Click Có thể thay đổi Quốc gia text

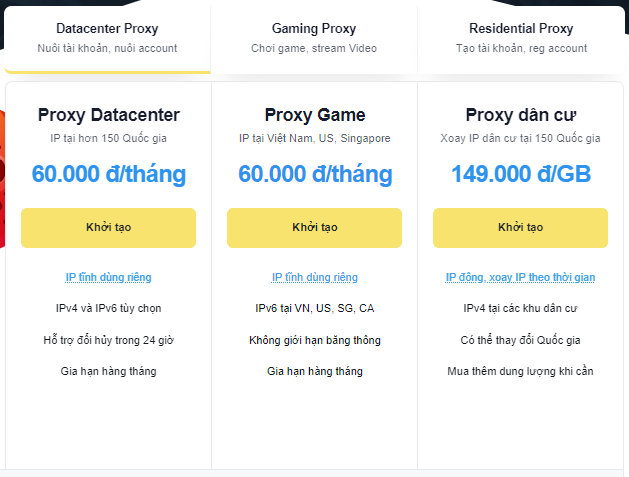(x=520, y=340)
